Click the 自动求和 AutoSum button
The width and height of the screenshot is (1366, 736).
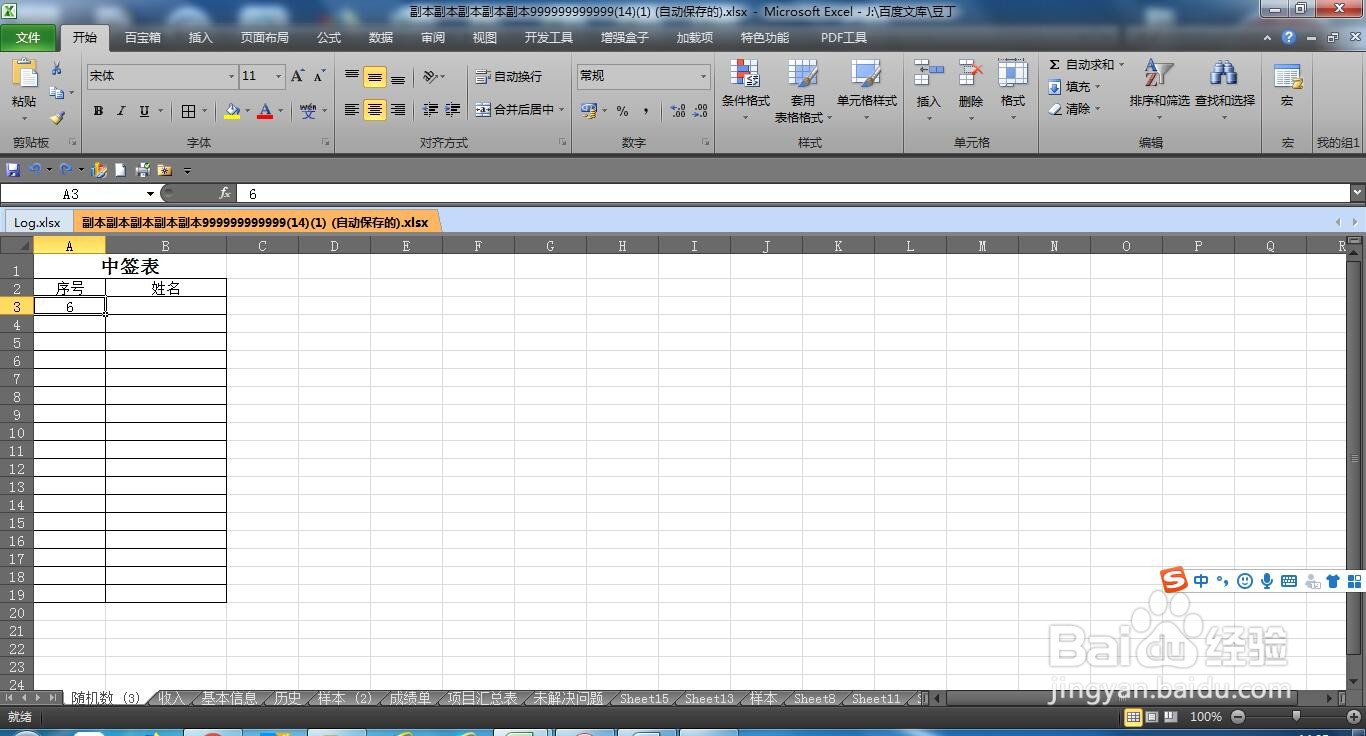[1086, 64]
